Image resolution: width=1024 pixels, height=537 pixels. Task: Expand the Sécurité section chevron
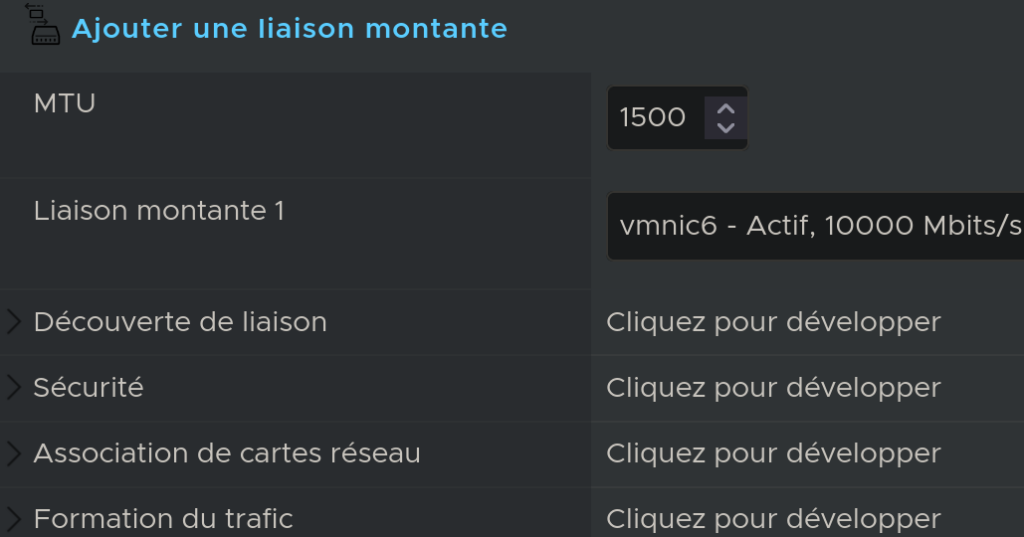(14, 388)
